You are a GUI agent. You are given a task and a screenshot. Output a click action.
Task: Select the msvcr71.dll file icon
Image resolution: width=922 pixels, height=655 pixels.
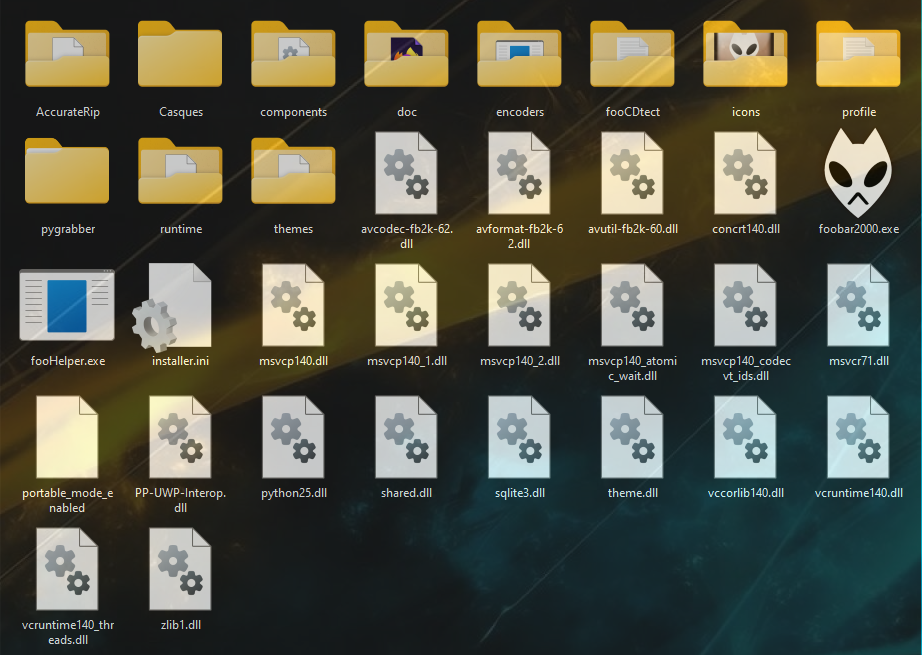(858, 305)
